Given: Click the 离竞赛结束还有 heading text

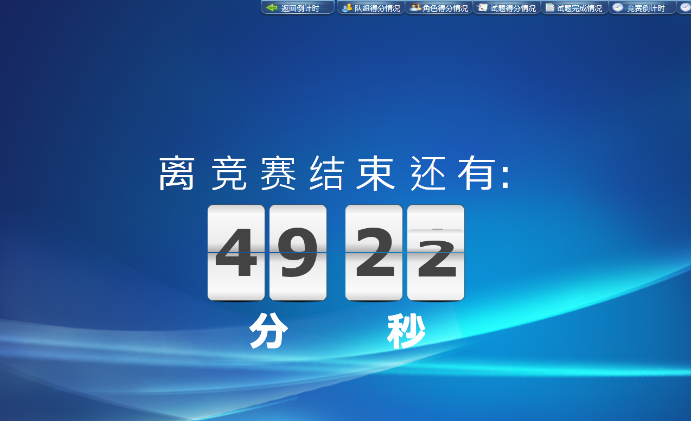Looking at the screenshot, I should [335, 174].
